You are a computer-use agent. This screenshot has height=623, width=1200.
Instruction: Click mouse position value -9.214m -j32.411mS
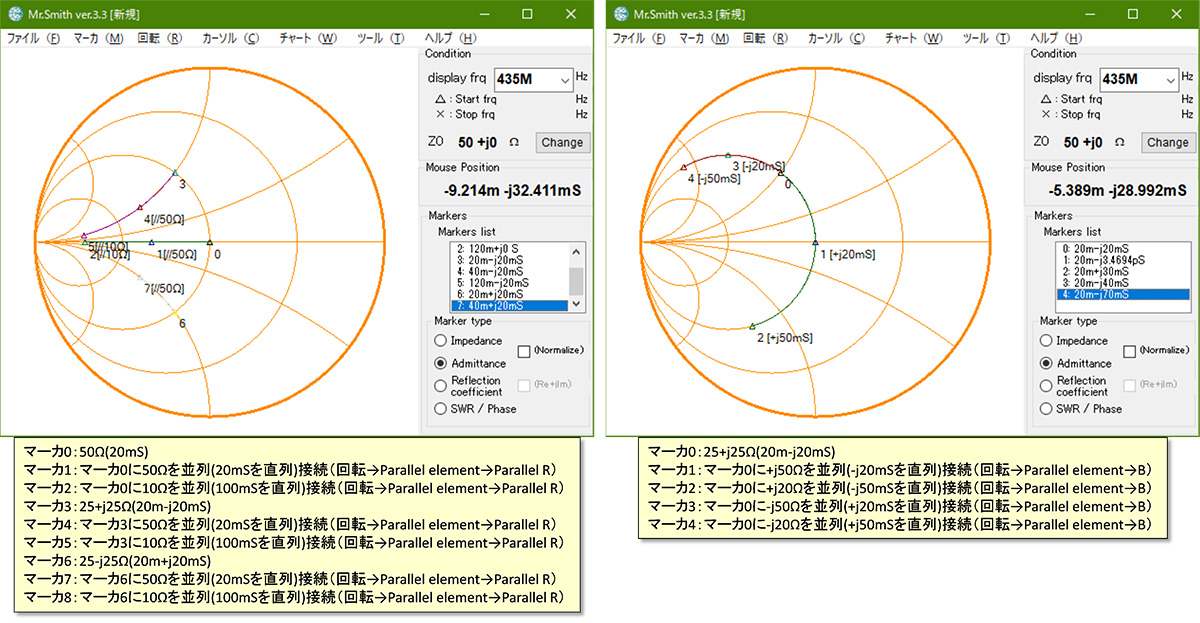[512, 189]
